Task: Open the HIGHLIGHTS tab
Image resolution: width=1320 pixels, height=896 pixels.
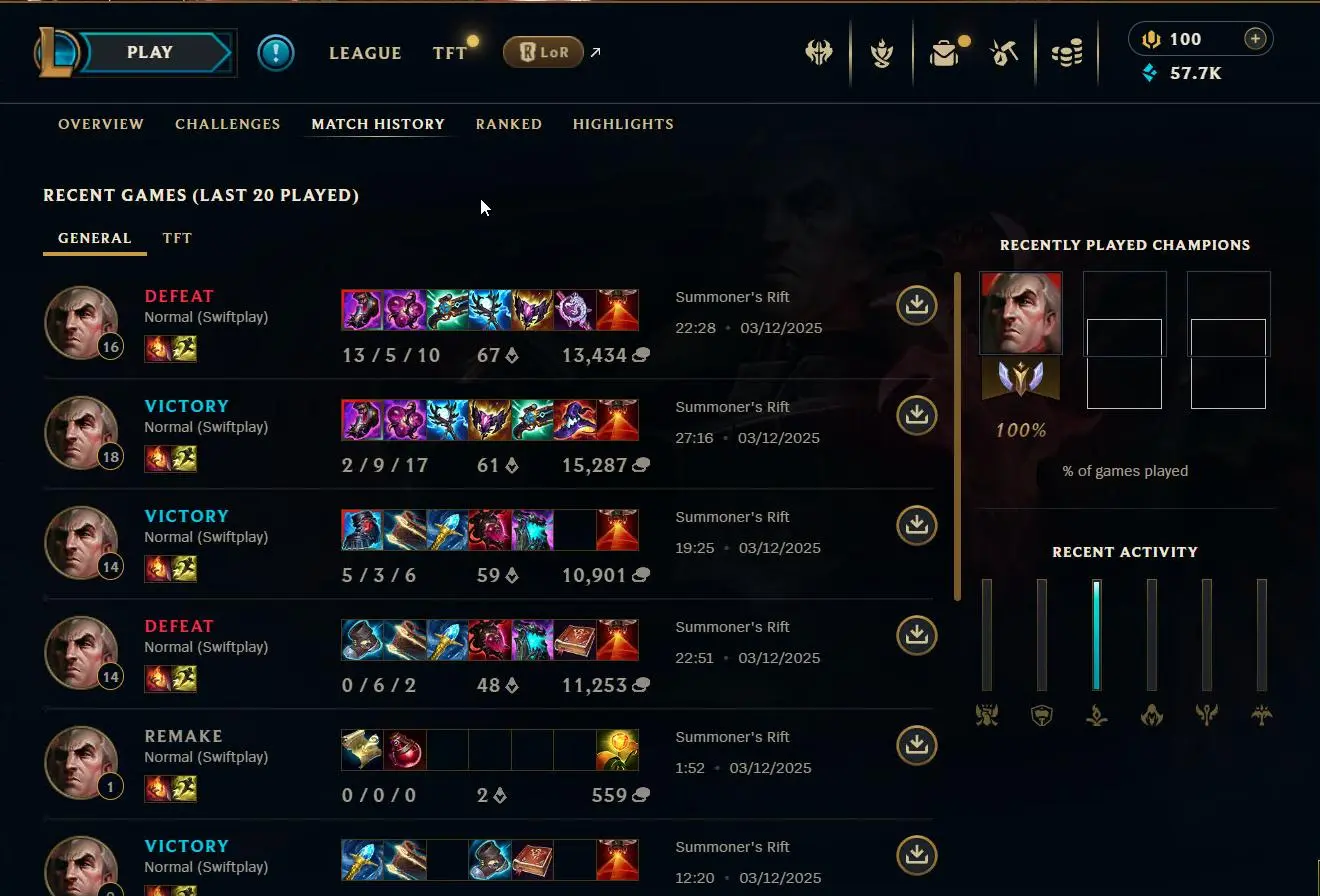Action: pos(623,124)
